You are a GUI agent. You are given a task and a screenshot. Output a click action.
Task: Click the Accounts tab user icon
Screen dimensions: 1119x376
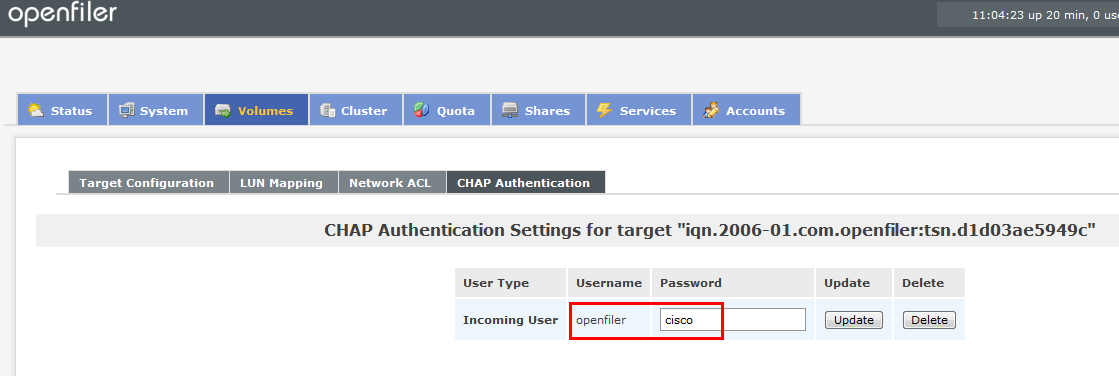[x=711, y=111]
